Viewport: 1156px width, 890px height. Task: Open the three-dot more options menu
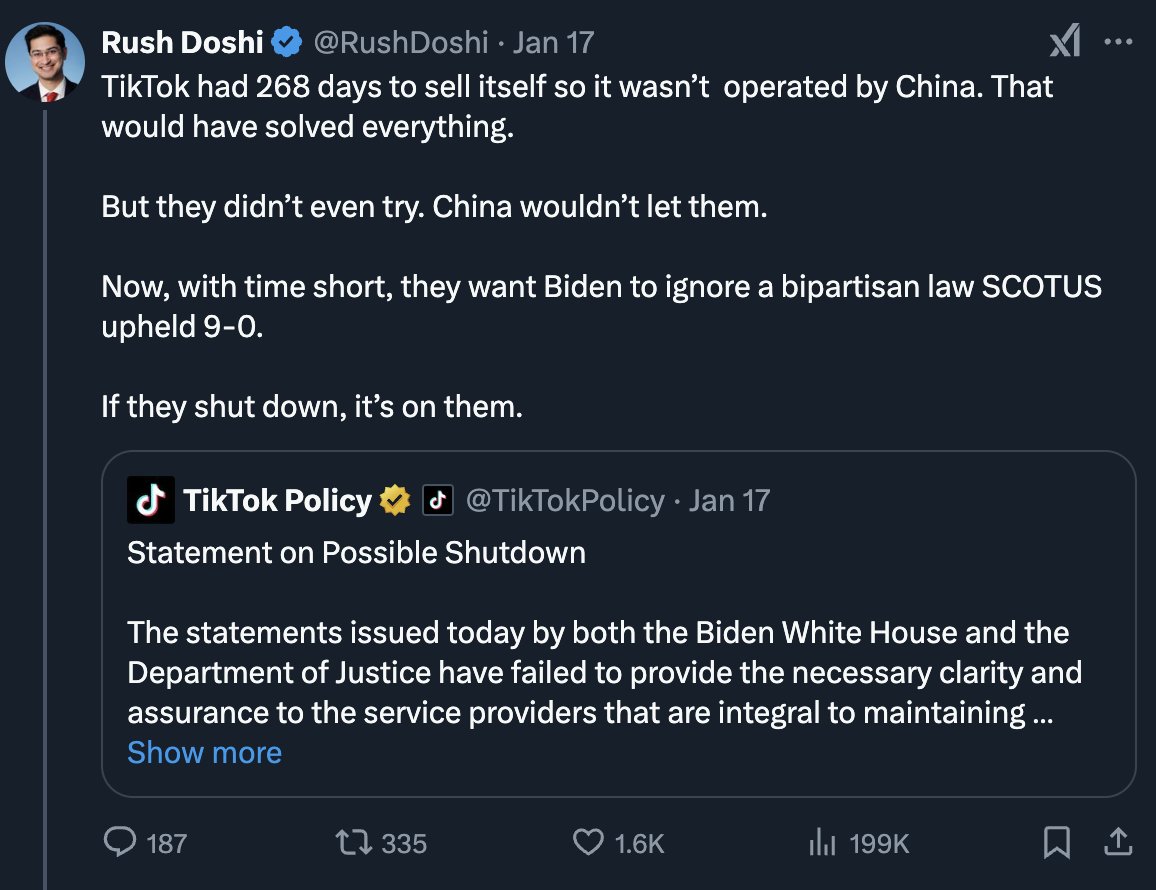coord(1116,42)
